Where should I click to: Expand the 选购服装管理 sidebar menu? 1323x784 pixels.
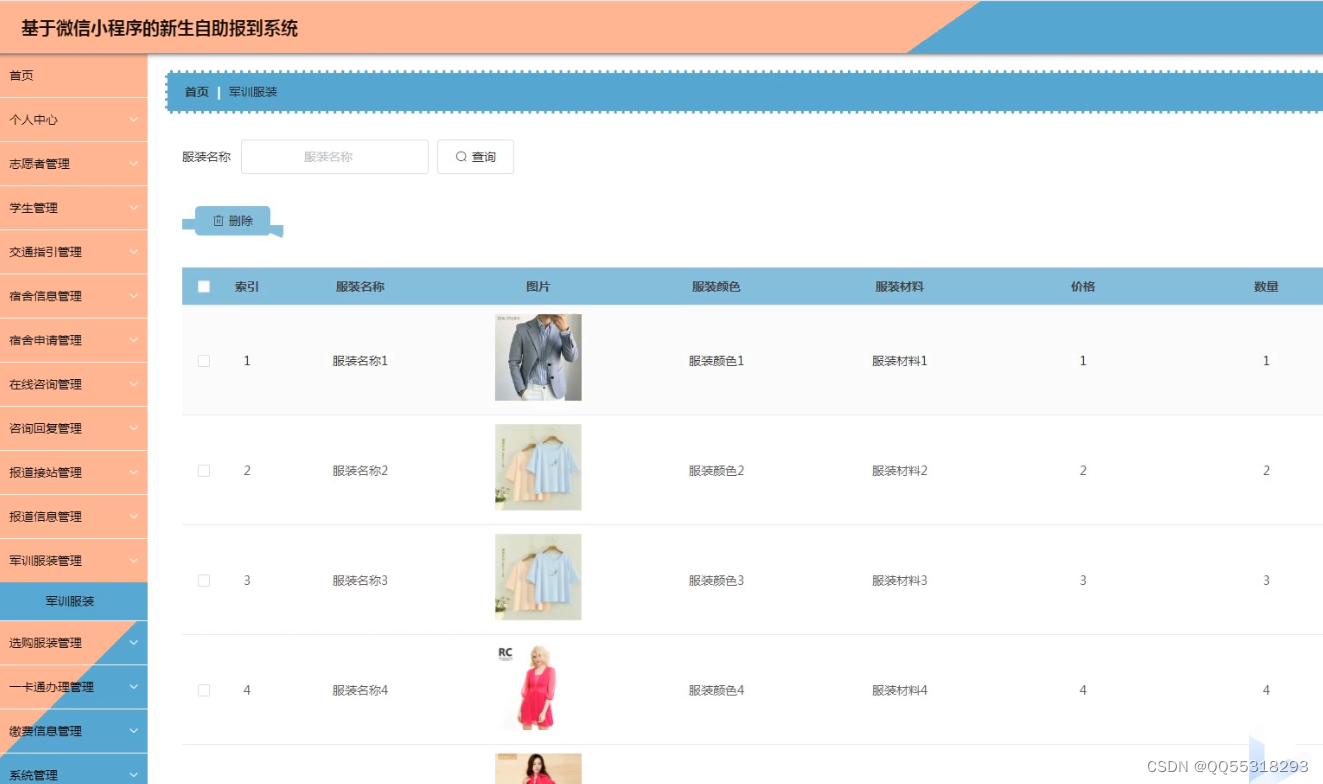click(x=74, y=643)
